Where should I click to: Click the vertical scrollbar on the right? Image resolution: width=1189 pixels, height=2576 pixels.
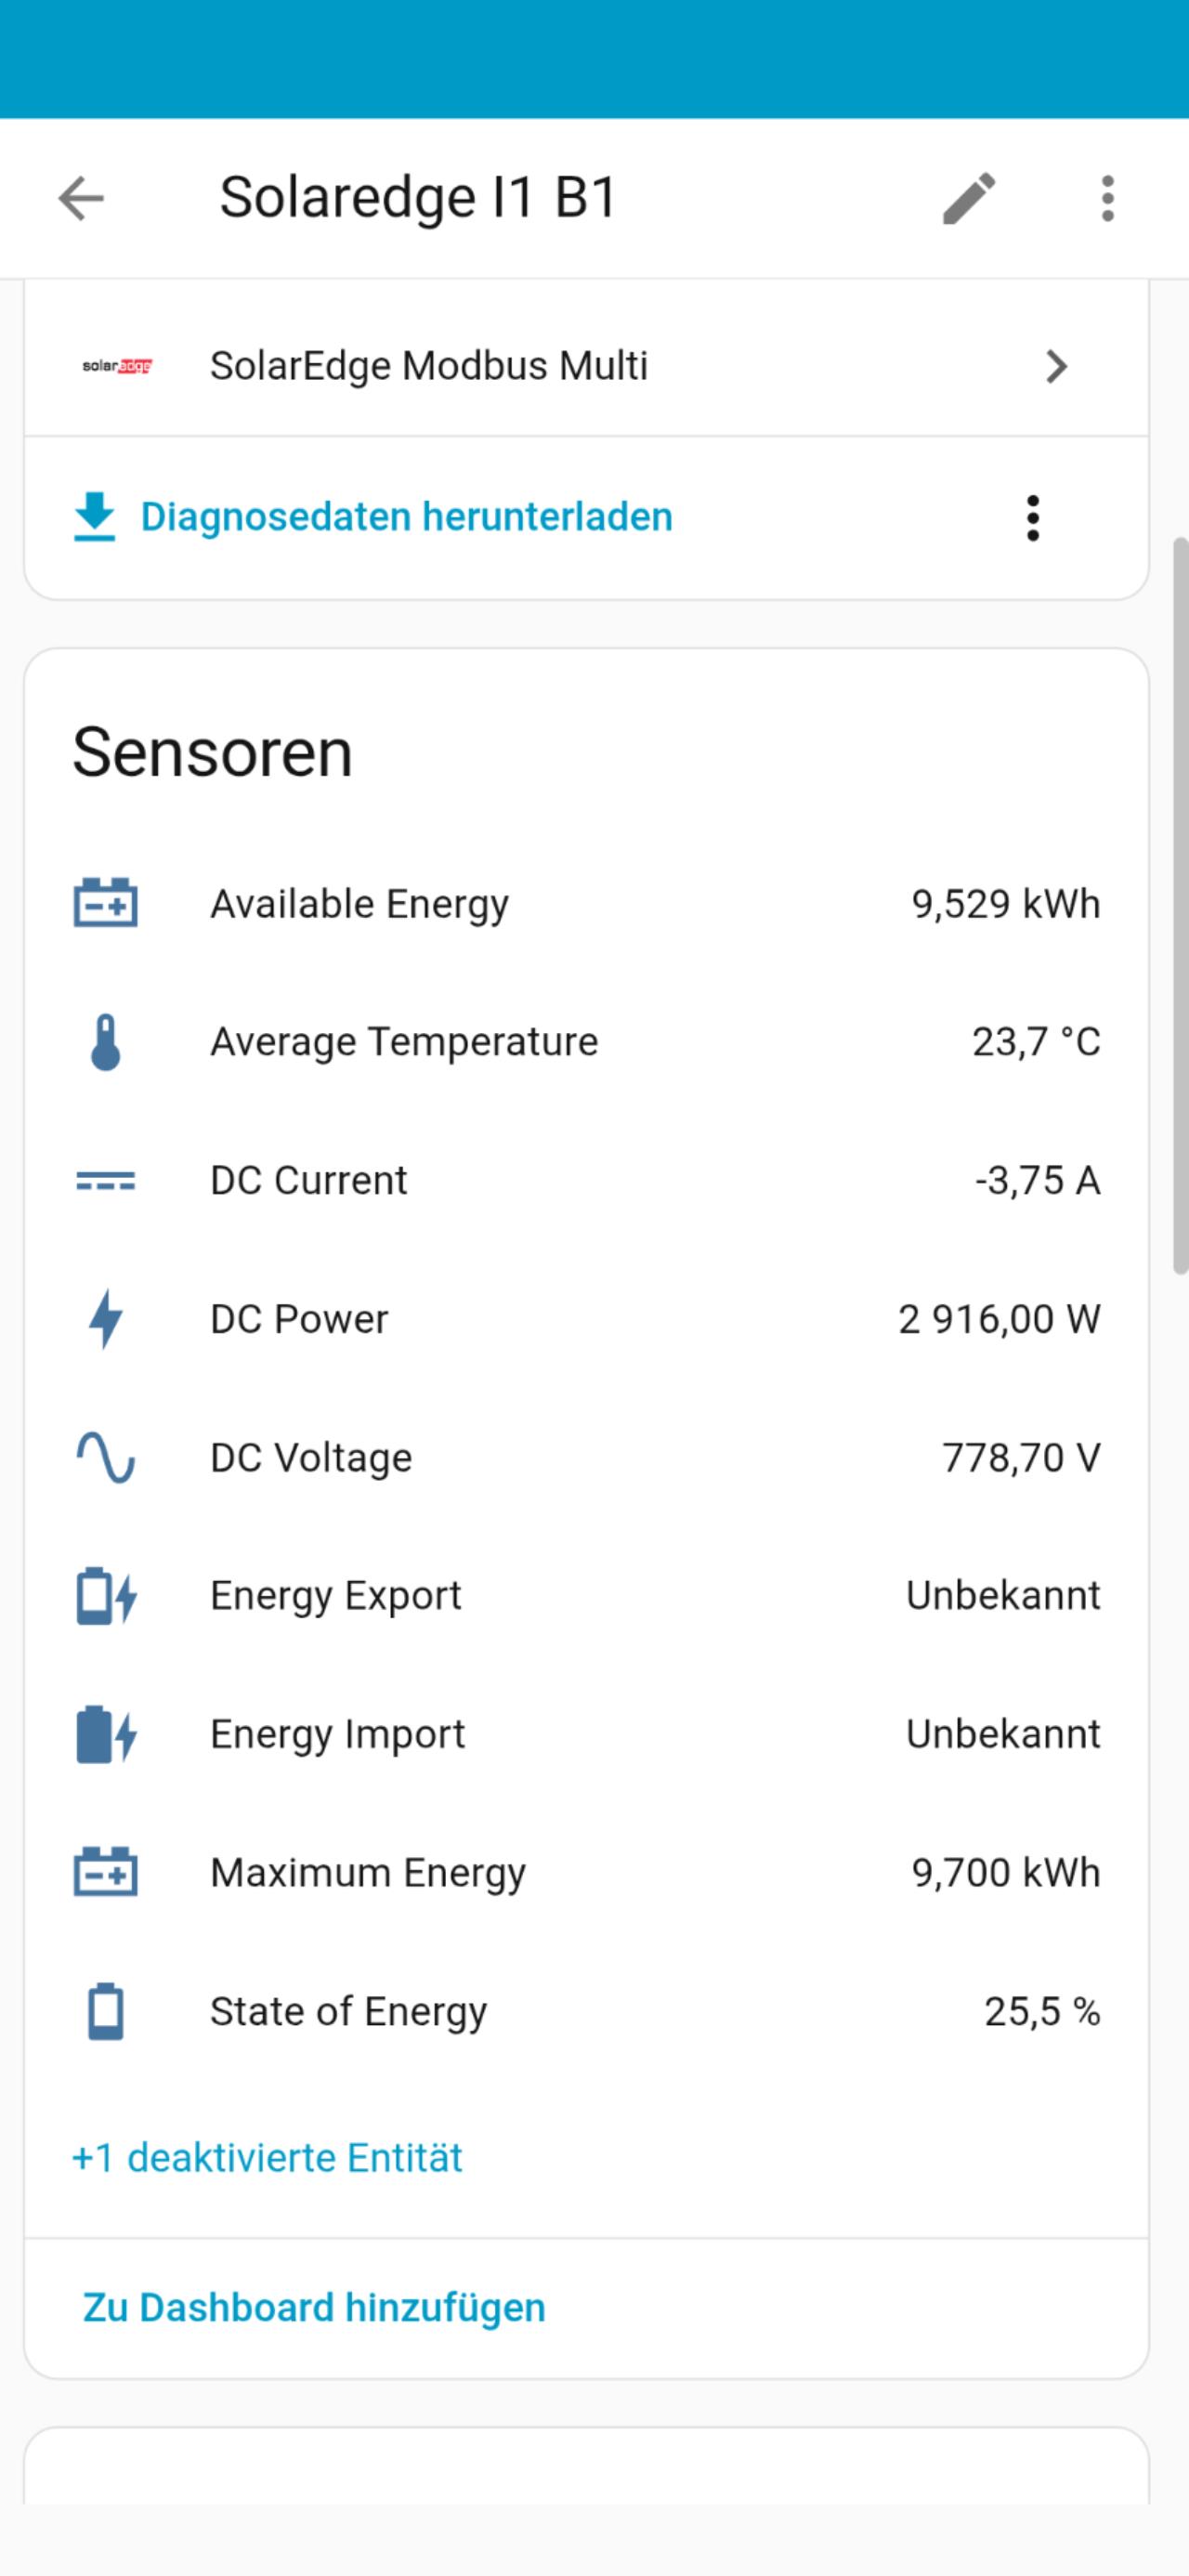click(1180, 905)
